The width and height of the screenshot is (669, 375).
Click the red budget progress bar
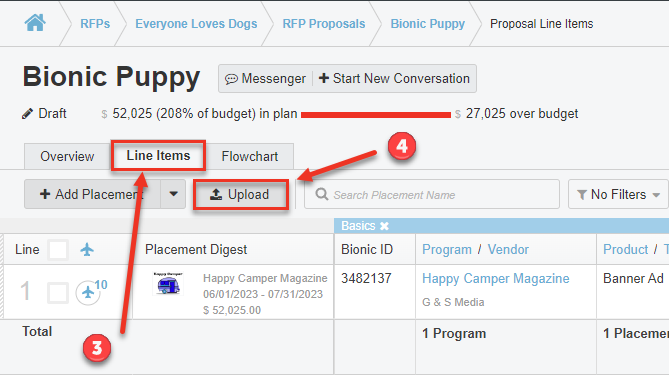(376, 115)
